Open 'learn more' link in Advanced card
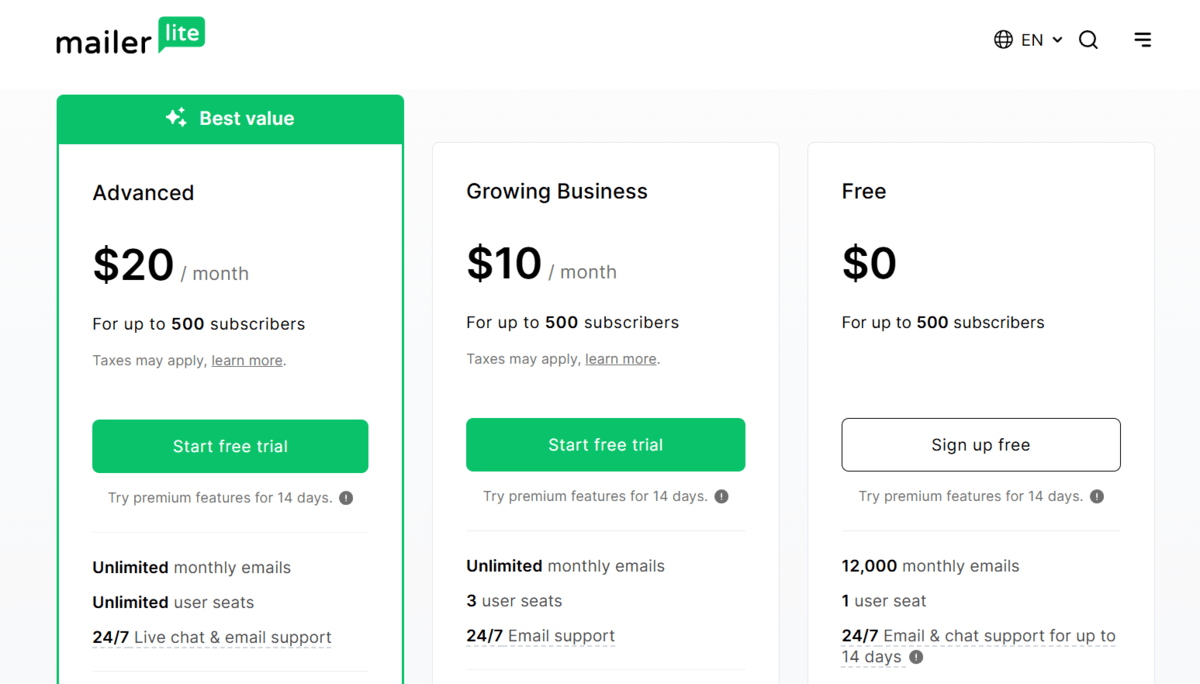1200x684 pixels. pos(246,360)
